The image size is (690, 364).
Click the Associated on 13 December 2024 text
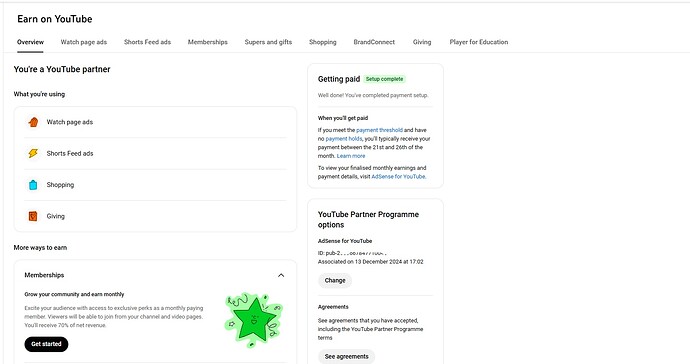371,261
